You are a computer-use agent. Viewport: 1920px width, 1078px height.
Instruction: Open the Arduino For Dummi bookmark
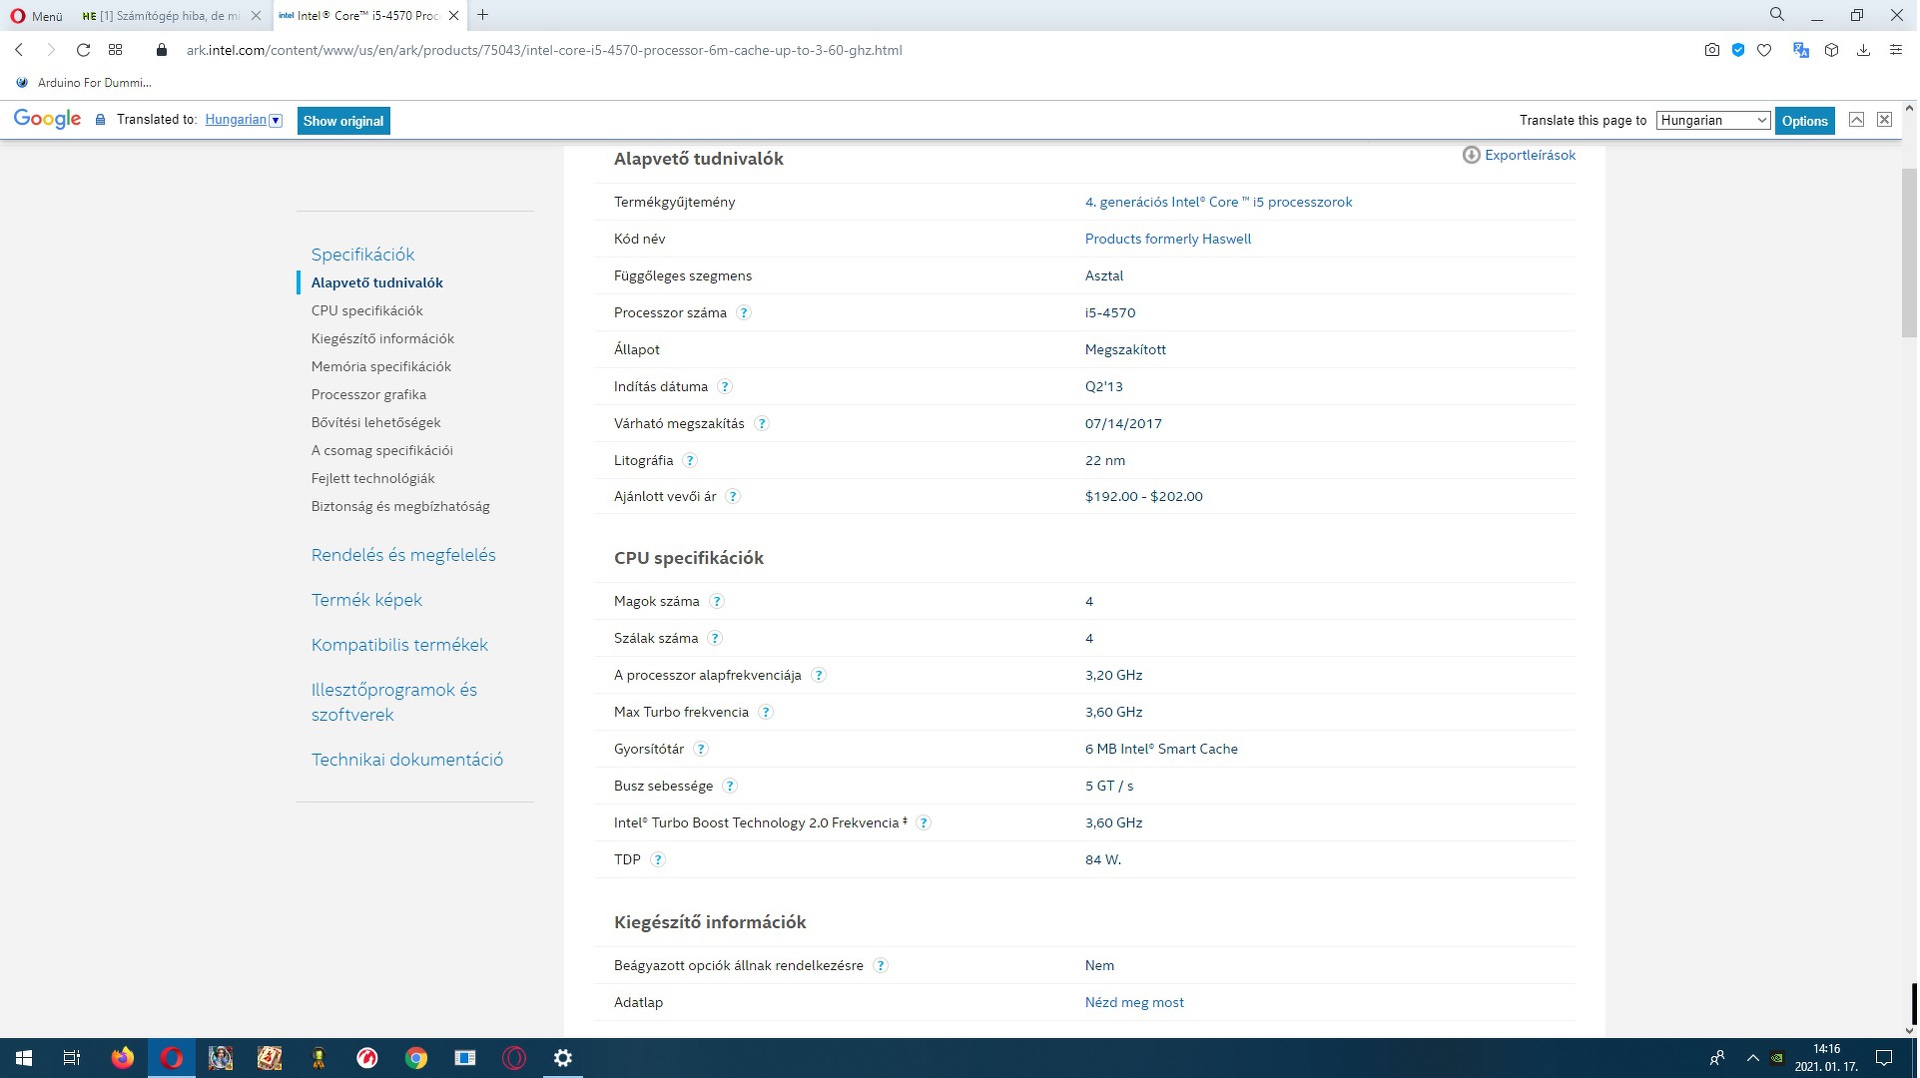[84, 83]
